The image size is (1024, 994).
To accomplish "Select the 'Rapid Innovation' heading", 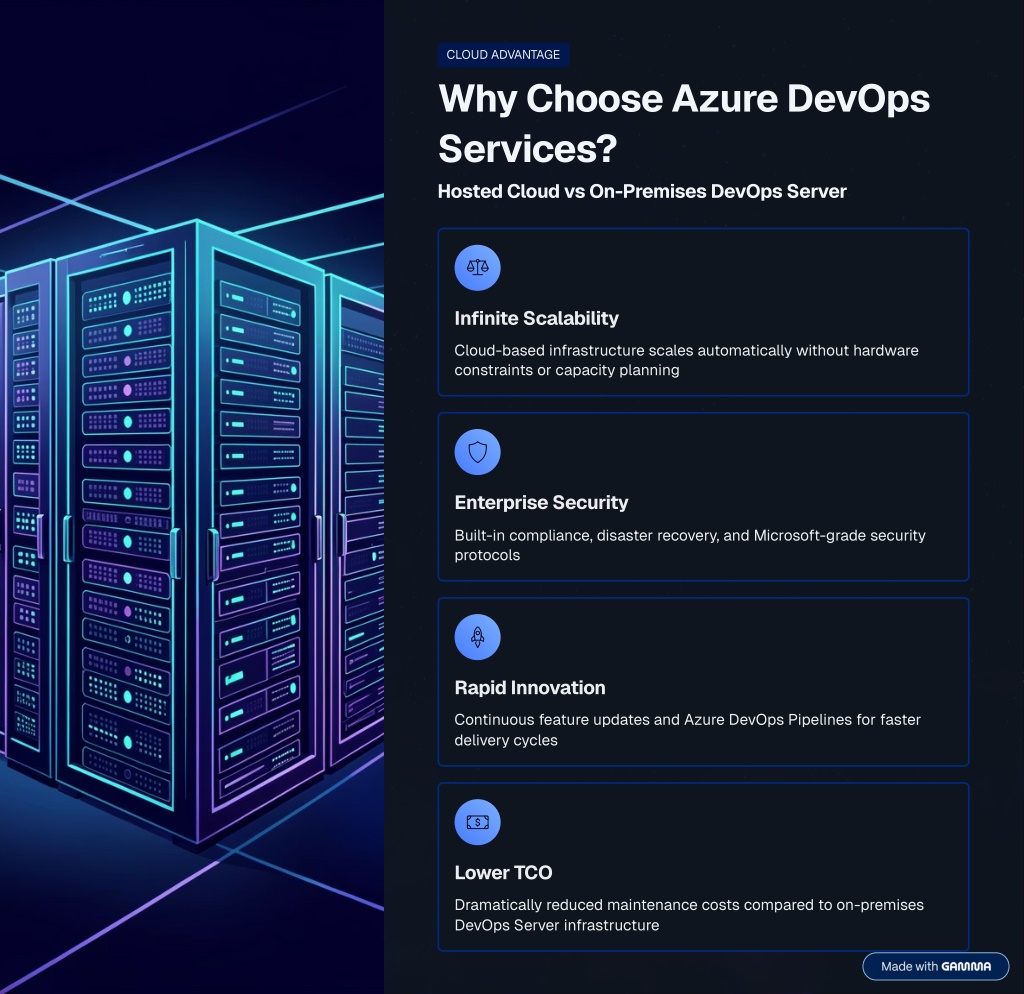I will (529, 688).
